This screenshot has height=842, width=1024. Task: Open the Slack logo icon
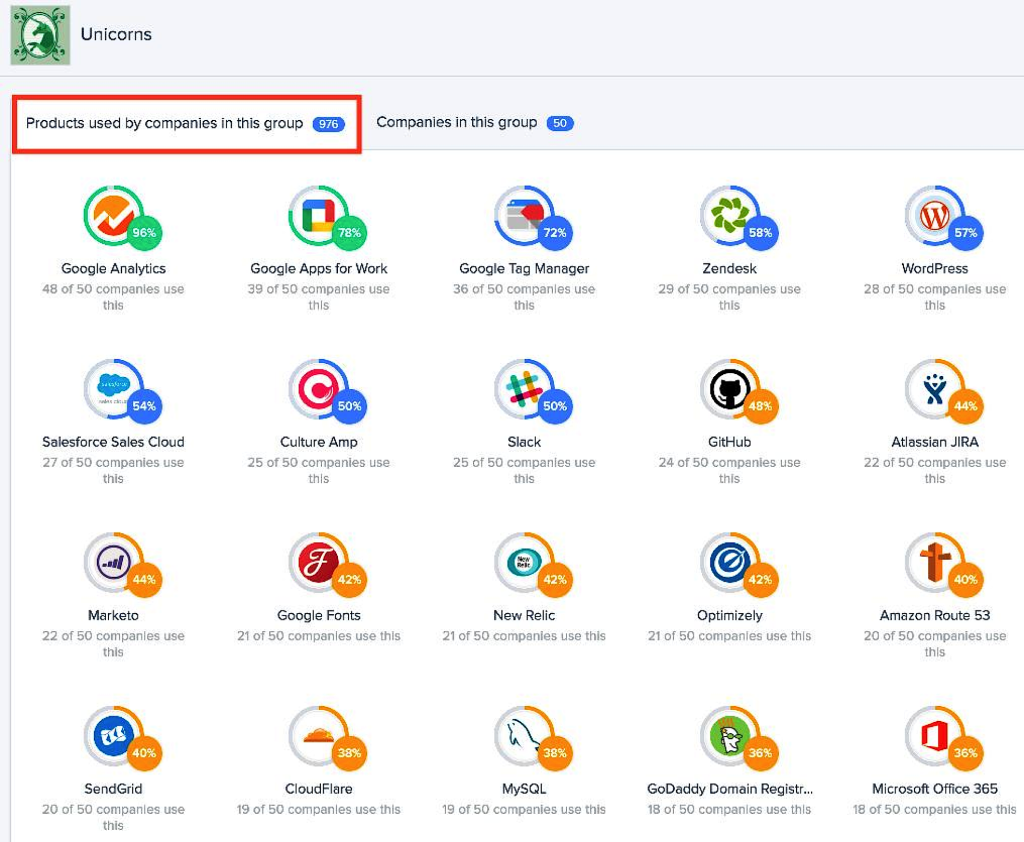click(524, 389)
